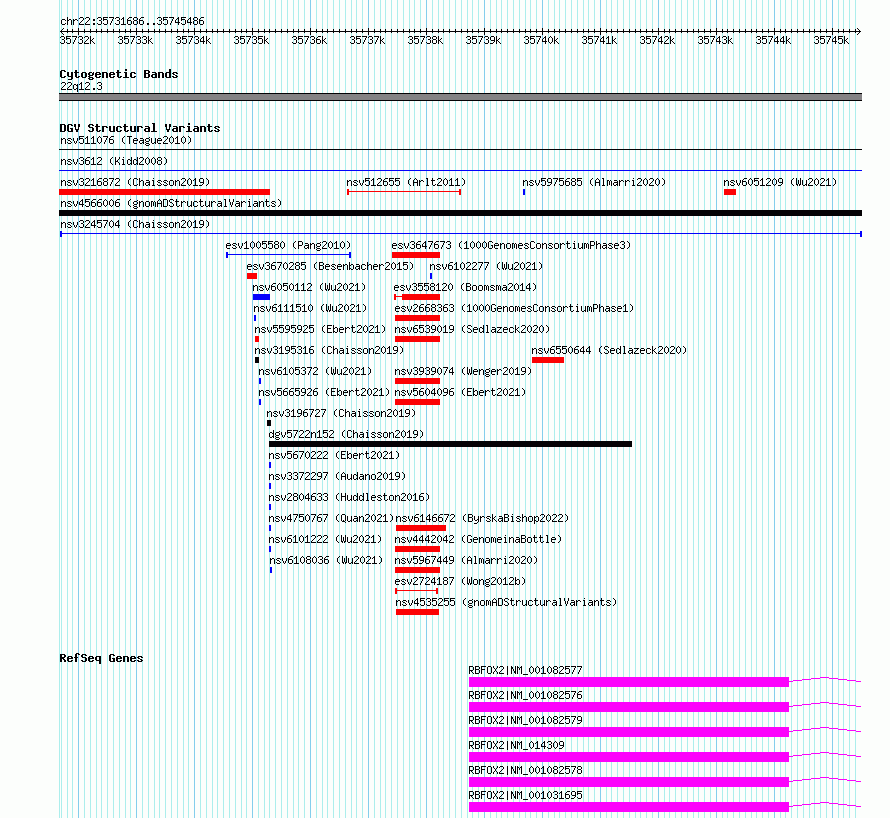Click nsv6102277 (Wu2021) label
Image resolution: width=890 pixels, height=818 pixels.
click(x=486, y=266)
